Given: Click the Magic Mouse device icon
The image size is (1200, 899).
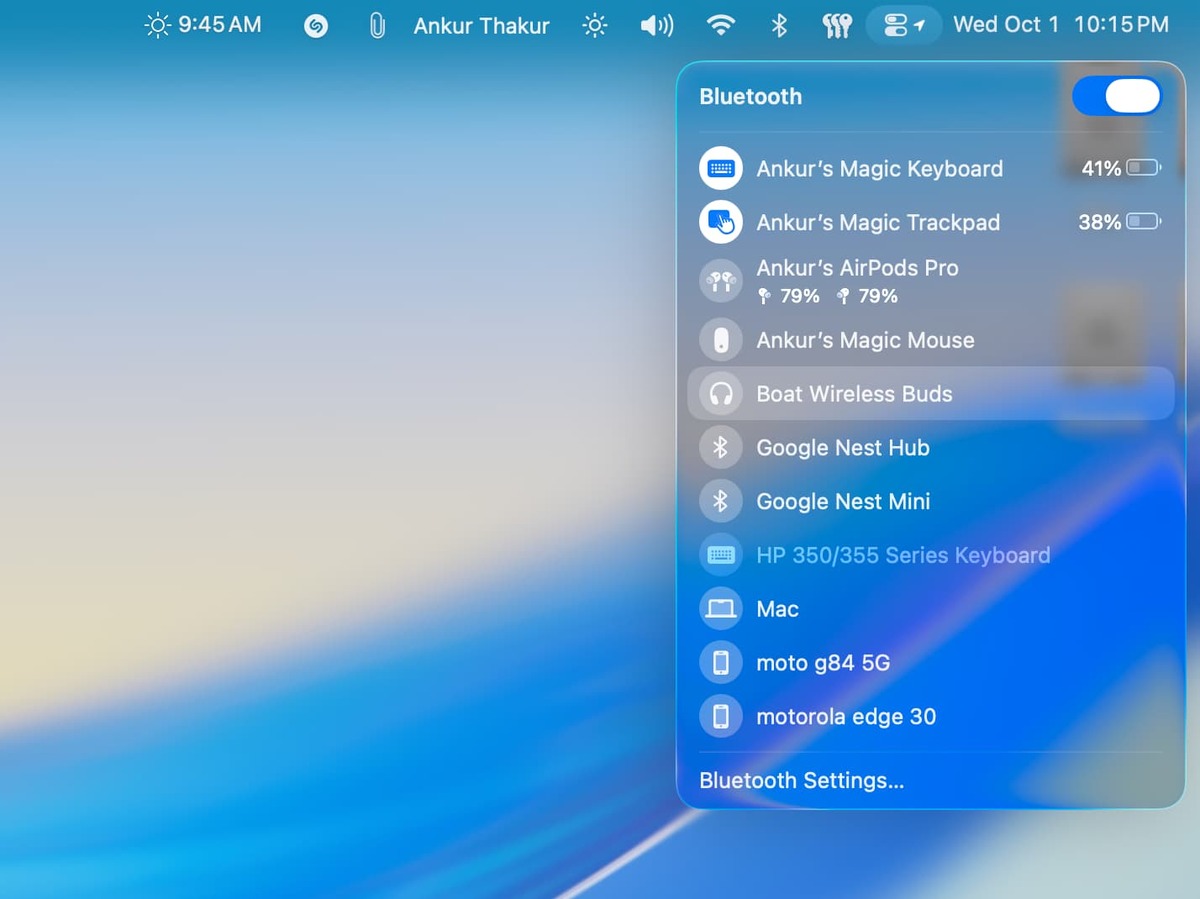Looking at the screenshot, I should tap(720, 340).
